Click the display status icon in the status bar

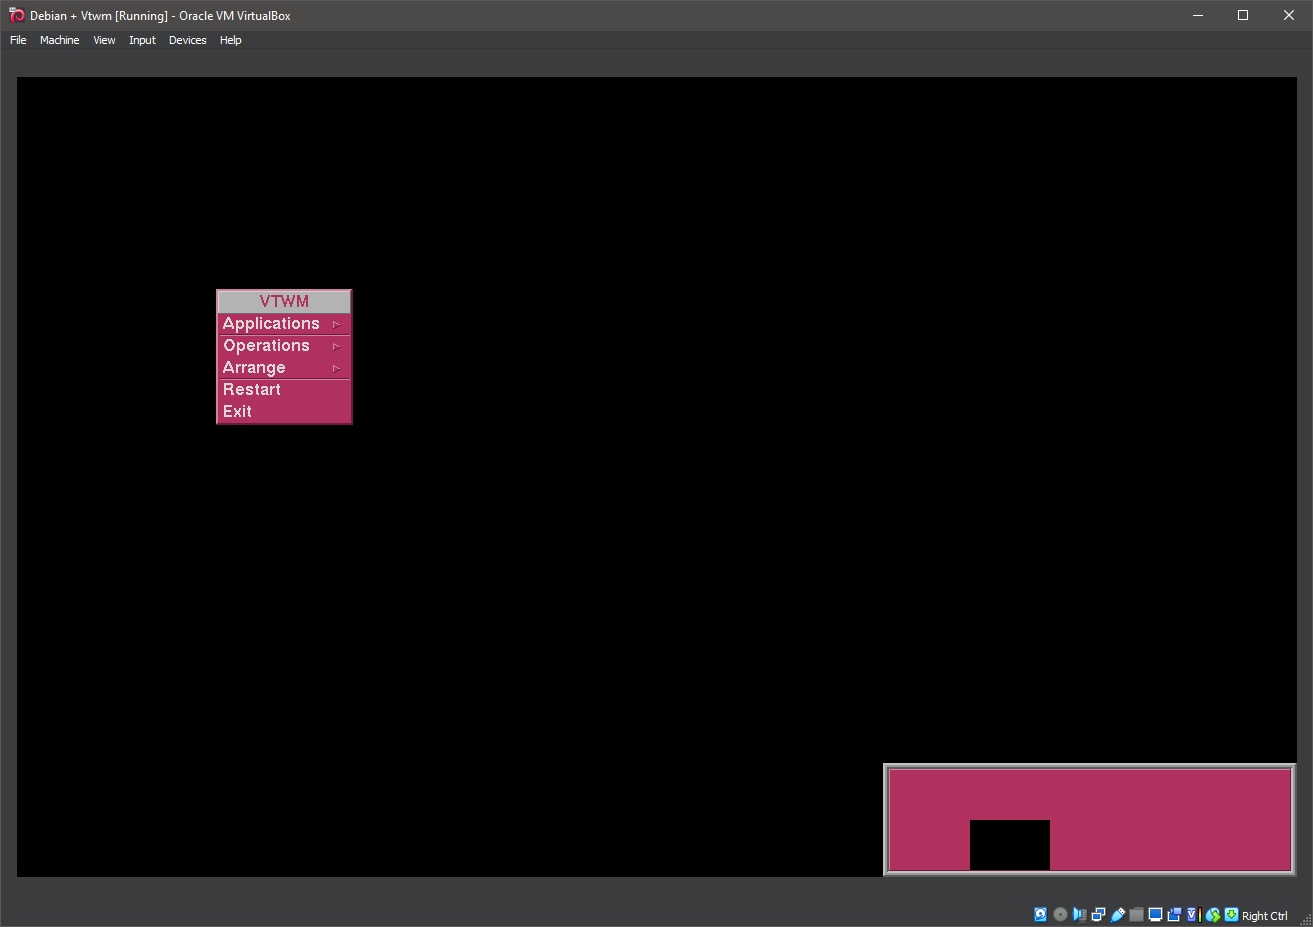coord(1155,914)
